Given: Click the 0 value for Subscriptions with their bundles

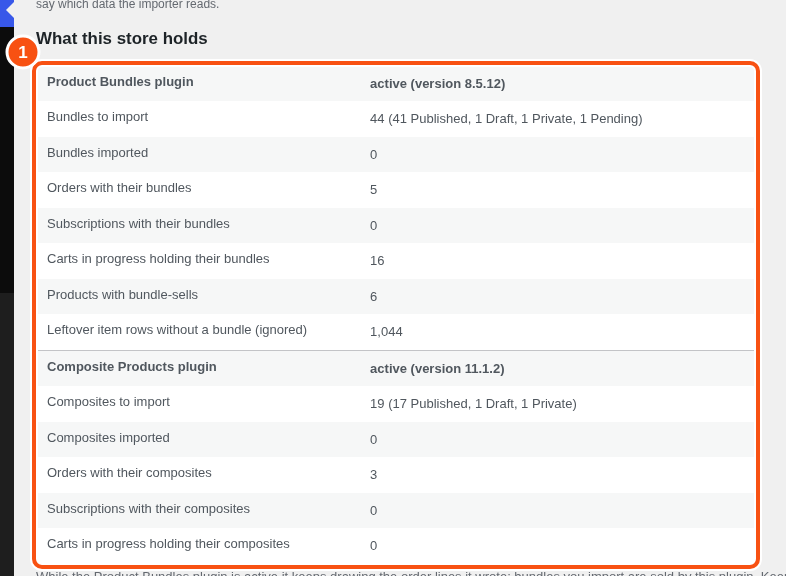Looking at the screenshot, I should [x=373, y=226].
